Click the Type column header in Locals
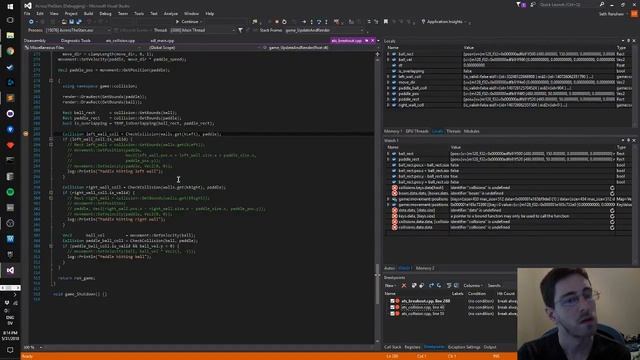The height and width of the screenshot is (360, 640). pos(621,48)
